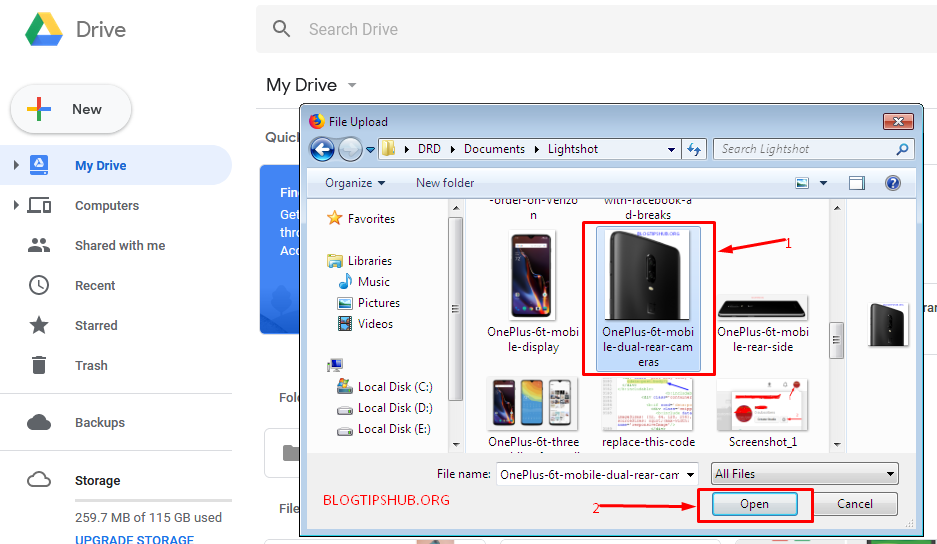Open the All Files type dropdown
This screenshot has height=544, width=937.
coord(804,474)
